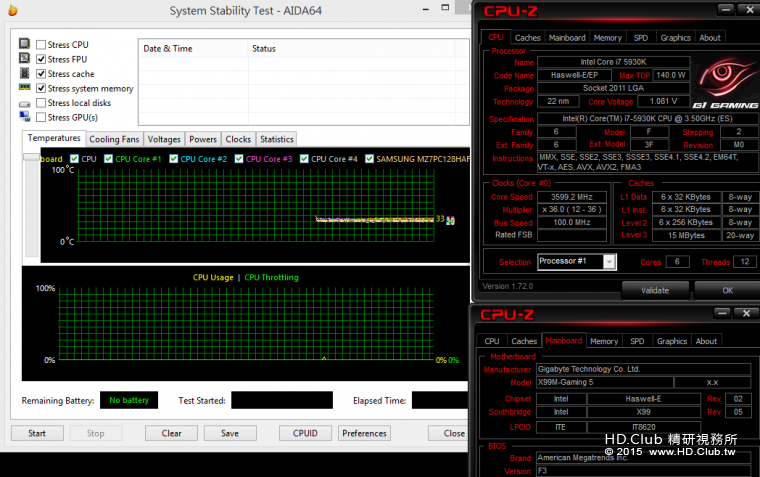Open Mainboard tab in upper CPU-Z window
760x477 pixels.
click(567, 37)
